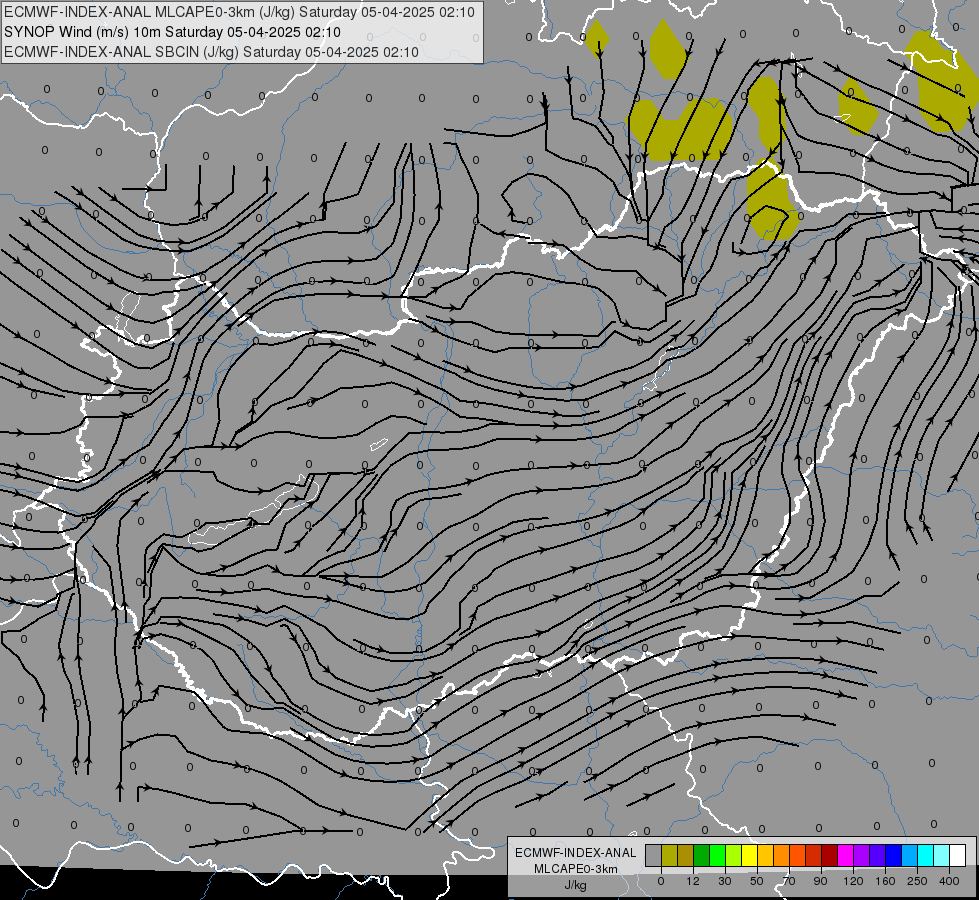Click the 'J/kg' unit label in the legend
Viewport: 979px width, 900px height.
576,885
